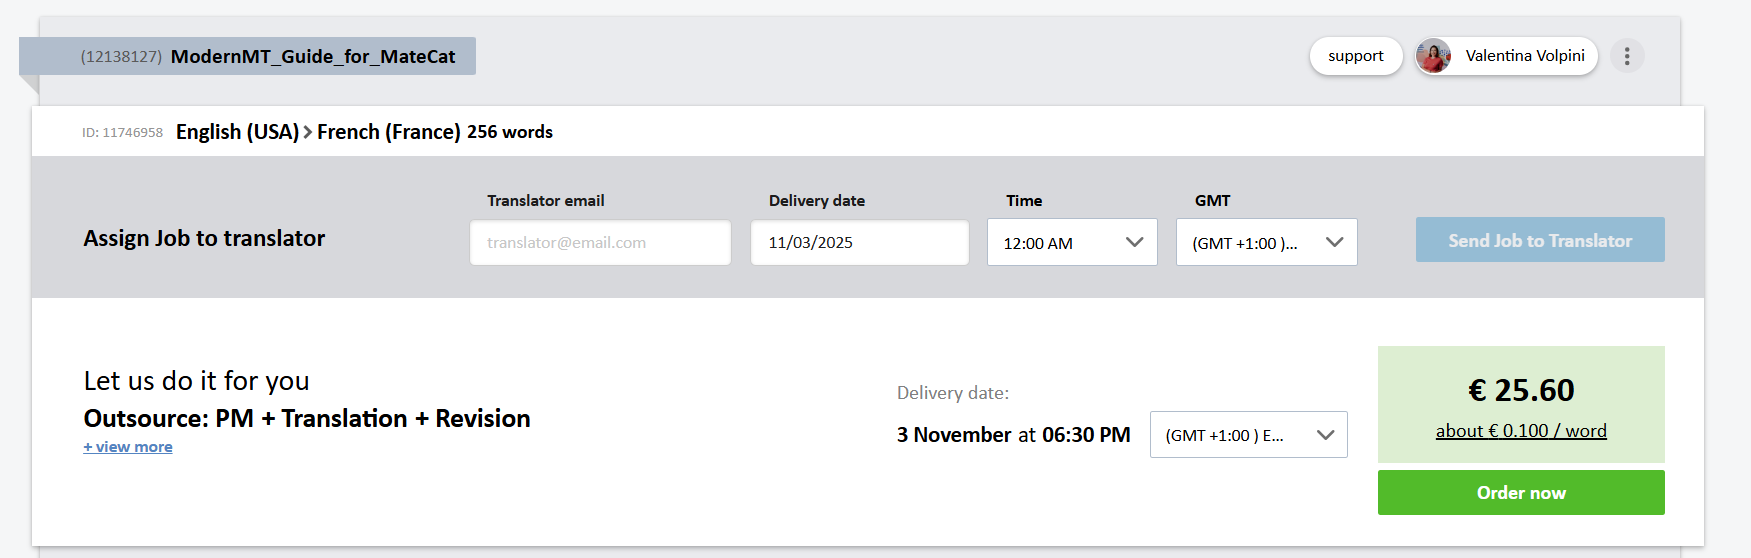Image resolution: width=1751 pixels, height=558 pixels.
Task: Click the job ID 11746958 label
Action: tap(122, 133)
